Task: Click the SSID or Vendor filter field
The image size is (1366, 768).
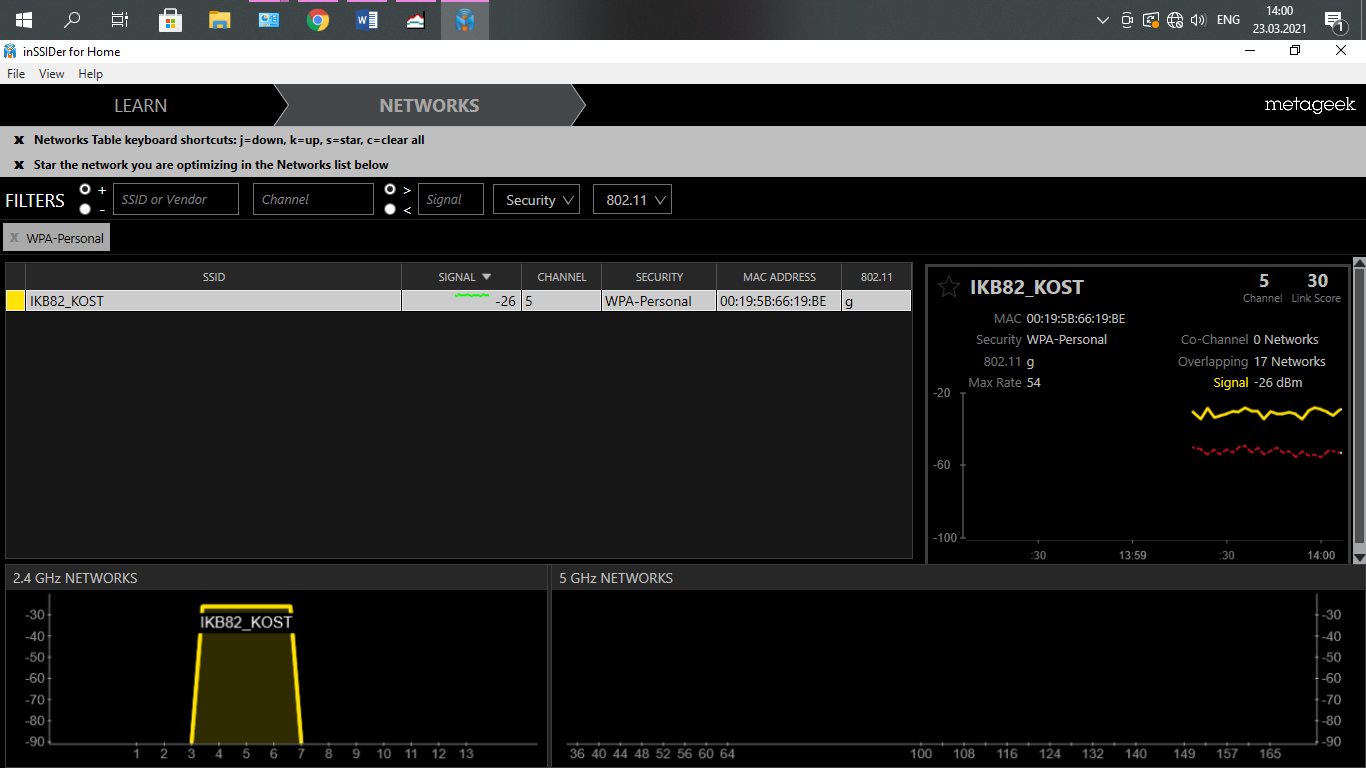Action: point(176,199)
